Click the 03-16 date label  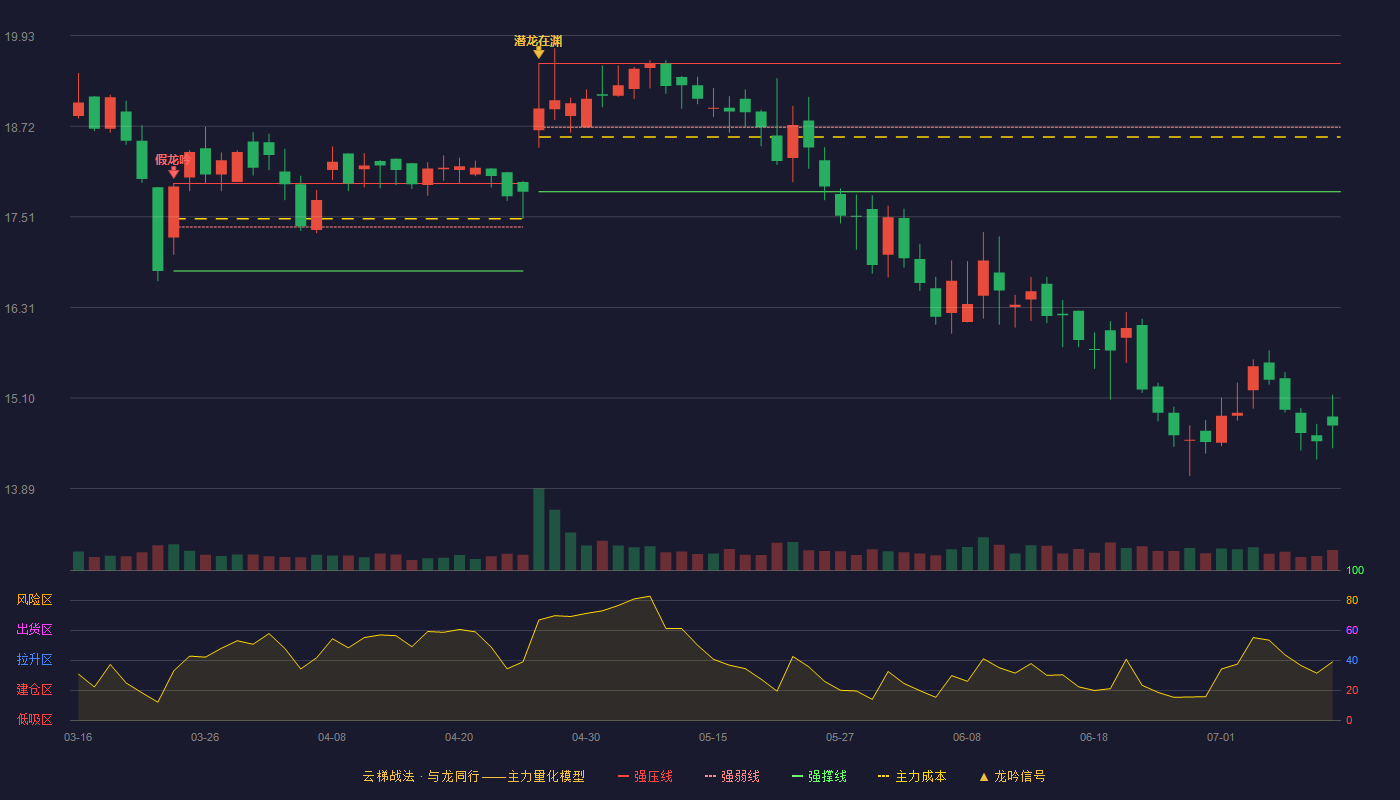pyautogui.click(x=78, y=737)
